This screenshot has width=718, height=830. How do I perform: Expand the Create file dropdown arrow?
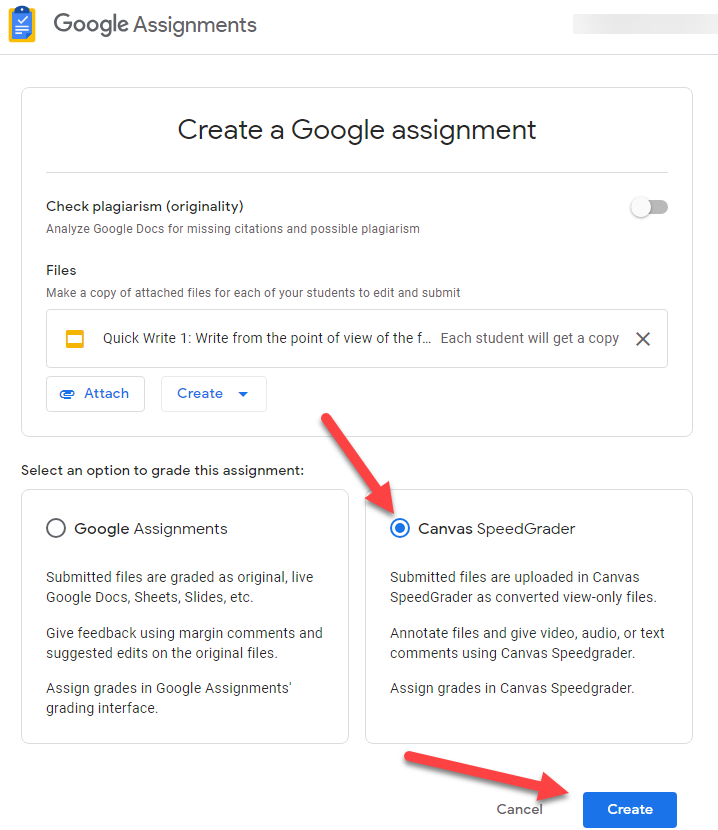tap(243, 394)
